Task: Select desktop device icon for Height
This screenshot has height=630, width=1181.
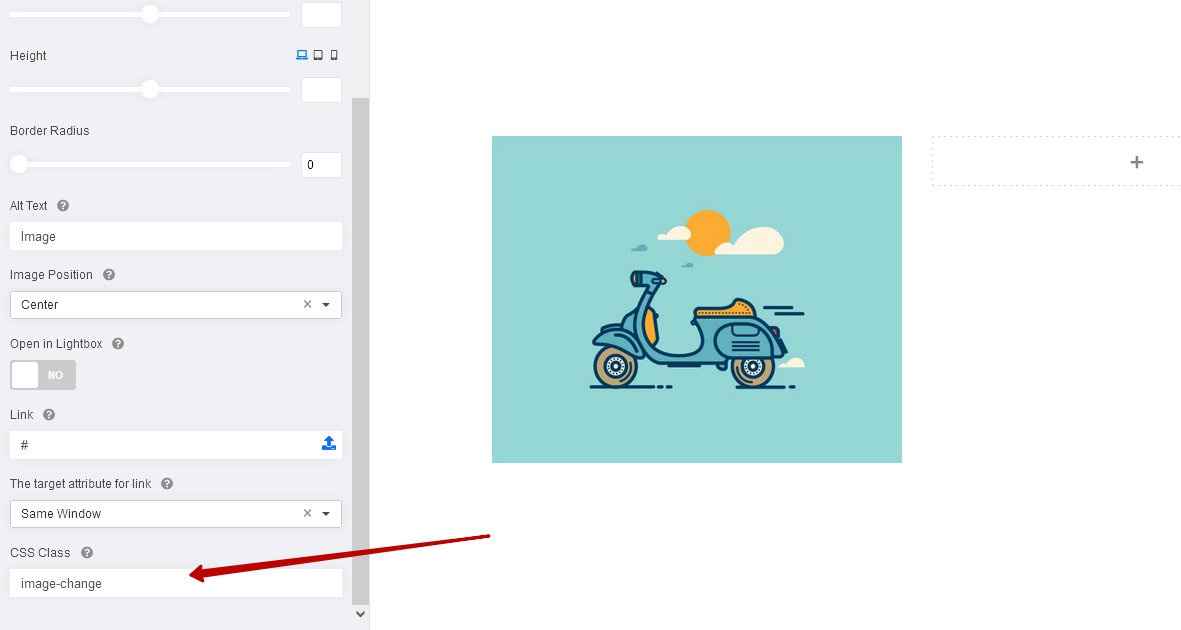Action: coord(302,56)
